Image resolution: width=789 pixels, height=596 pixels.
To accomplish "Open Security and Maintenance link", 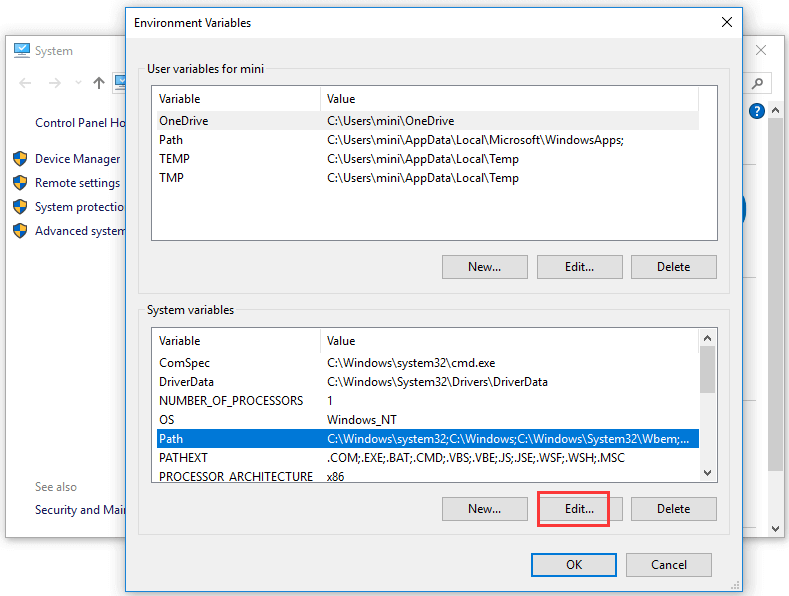I will (80, 510).
